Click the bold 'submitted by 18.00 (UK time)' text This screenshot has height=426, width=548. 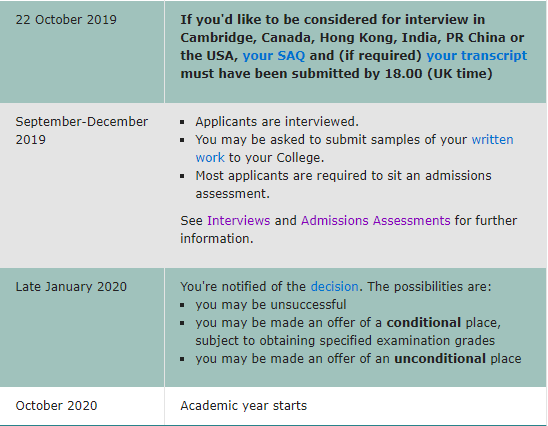click(392, 74)
